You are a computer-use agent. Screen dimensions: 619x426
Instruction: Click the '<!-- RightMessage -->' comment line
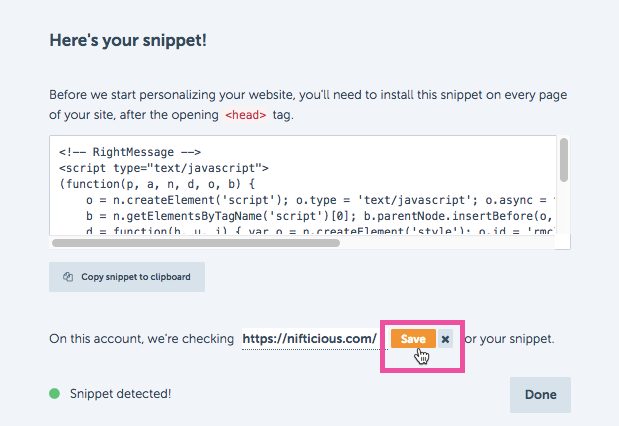pos(130,152)
